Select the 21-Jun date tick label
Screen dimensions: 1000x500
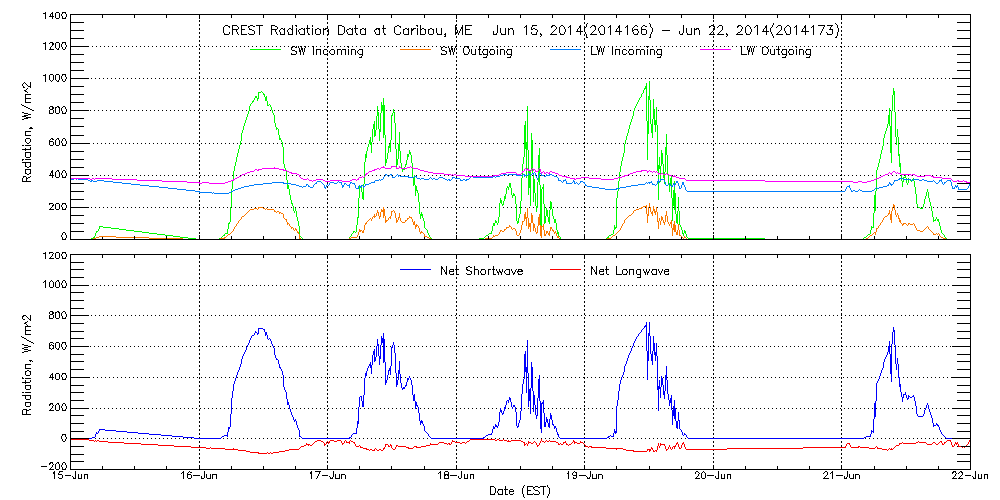[x=842, y=476]
